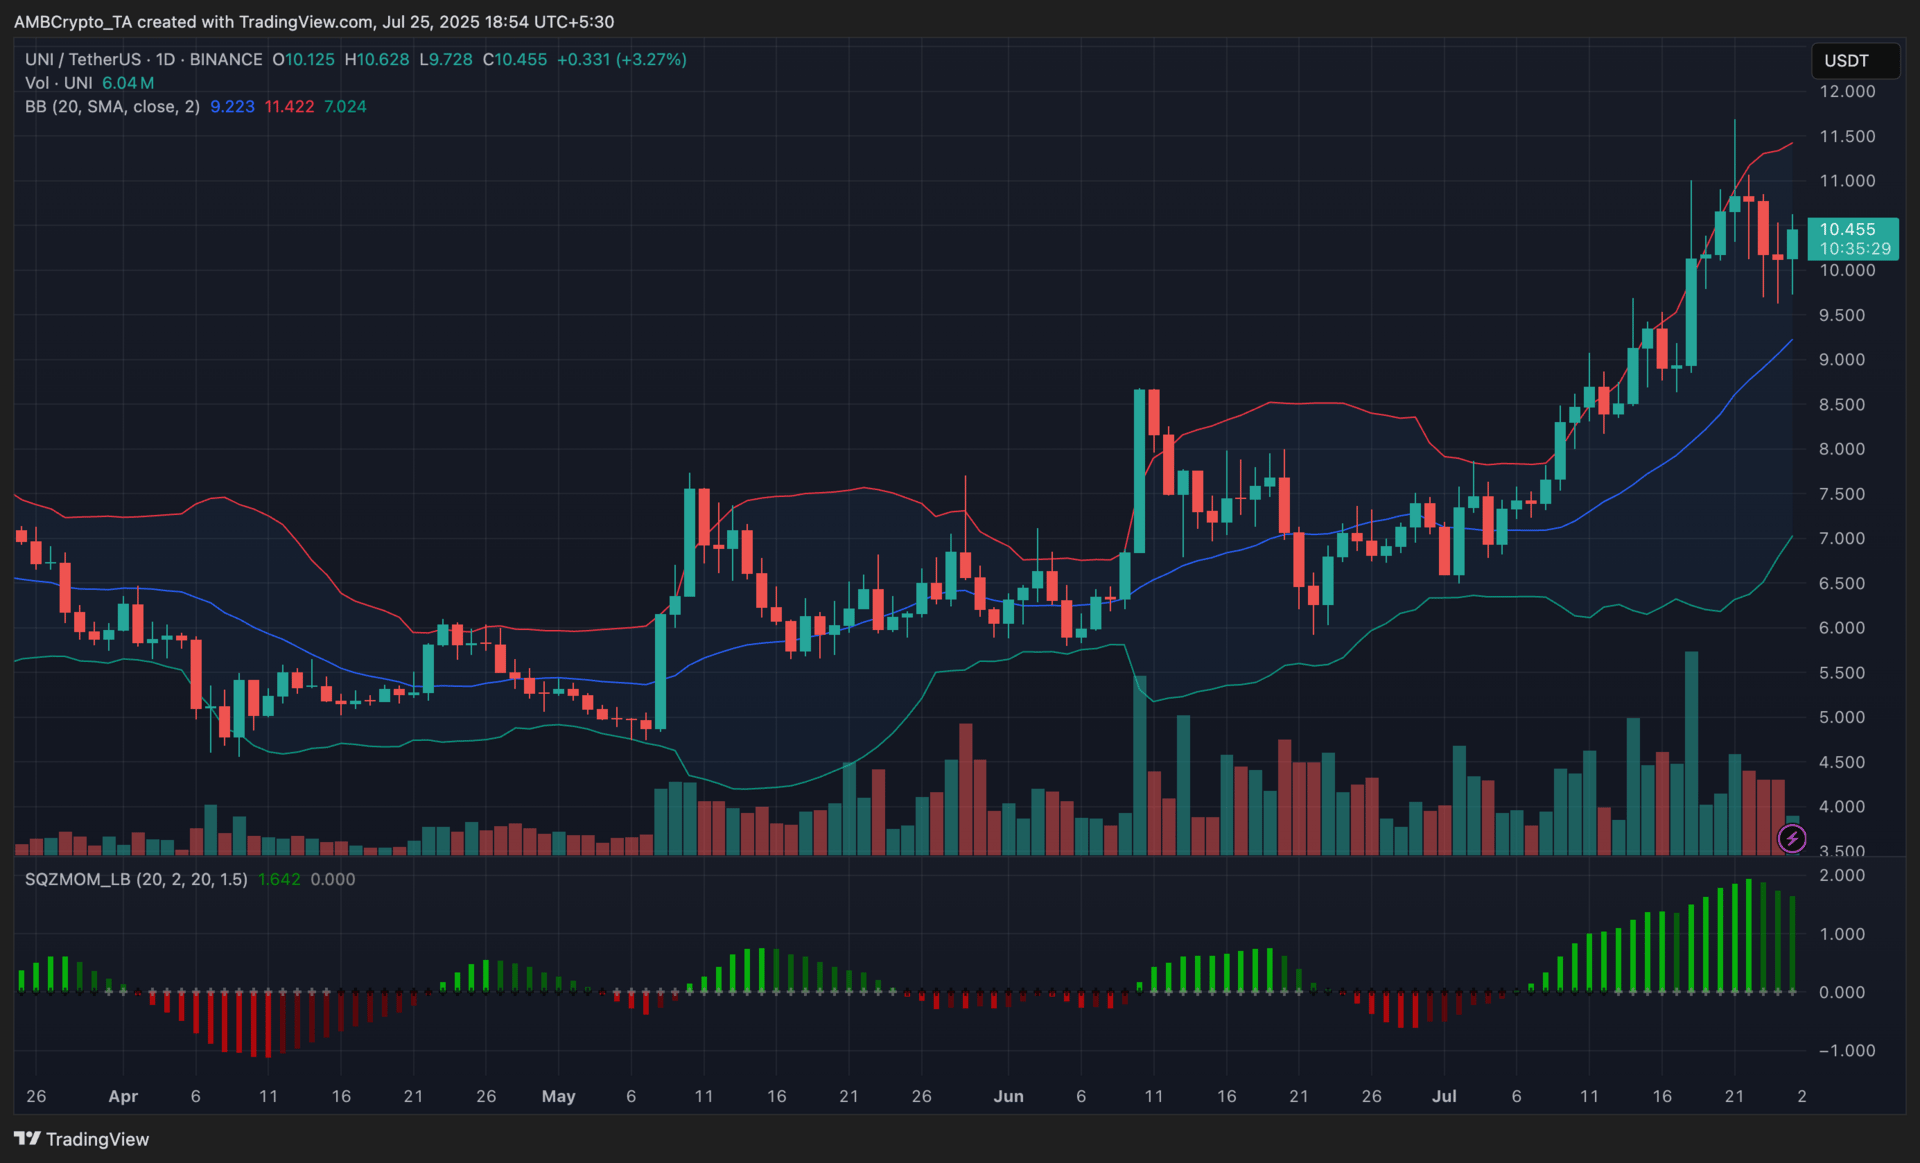Click the 9.000 price axis label
Viewport: 1920px width, 1163px height.
(x=1842, y=360)
